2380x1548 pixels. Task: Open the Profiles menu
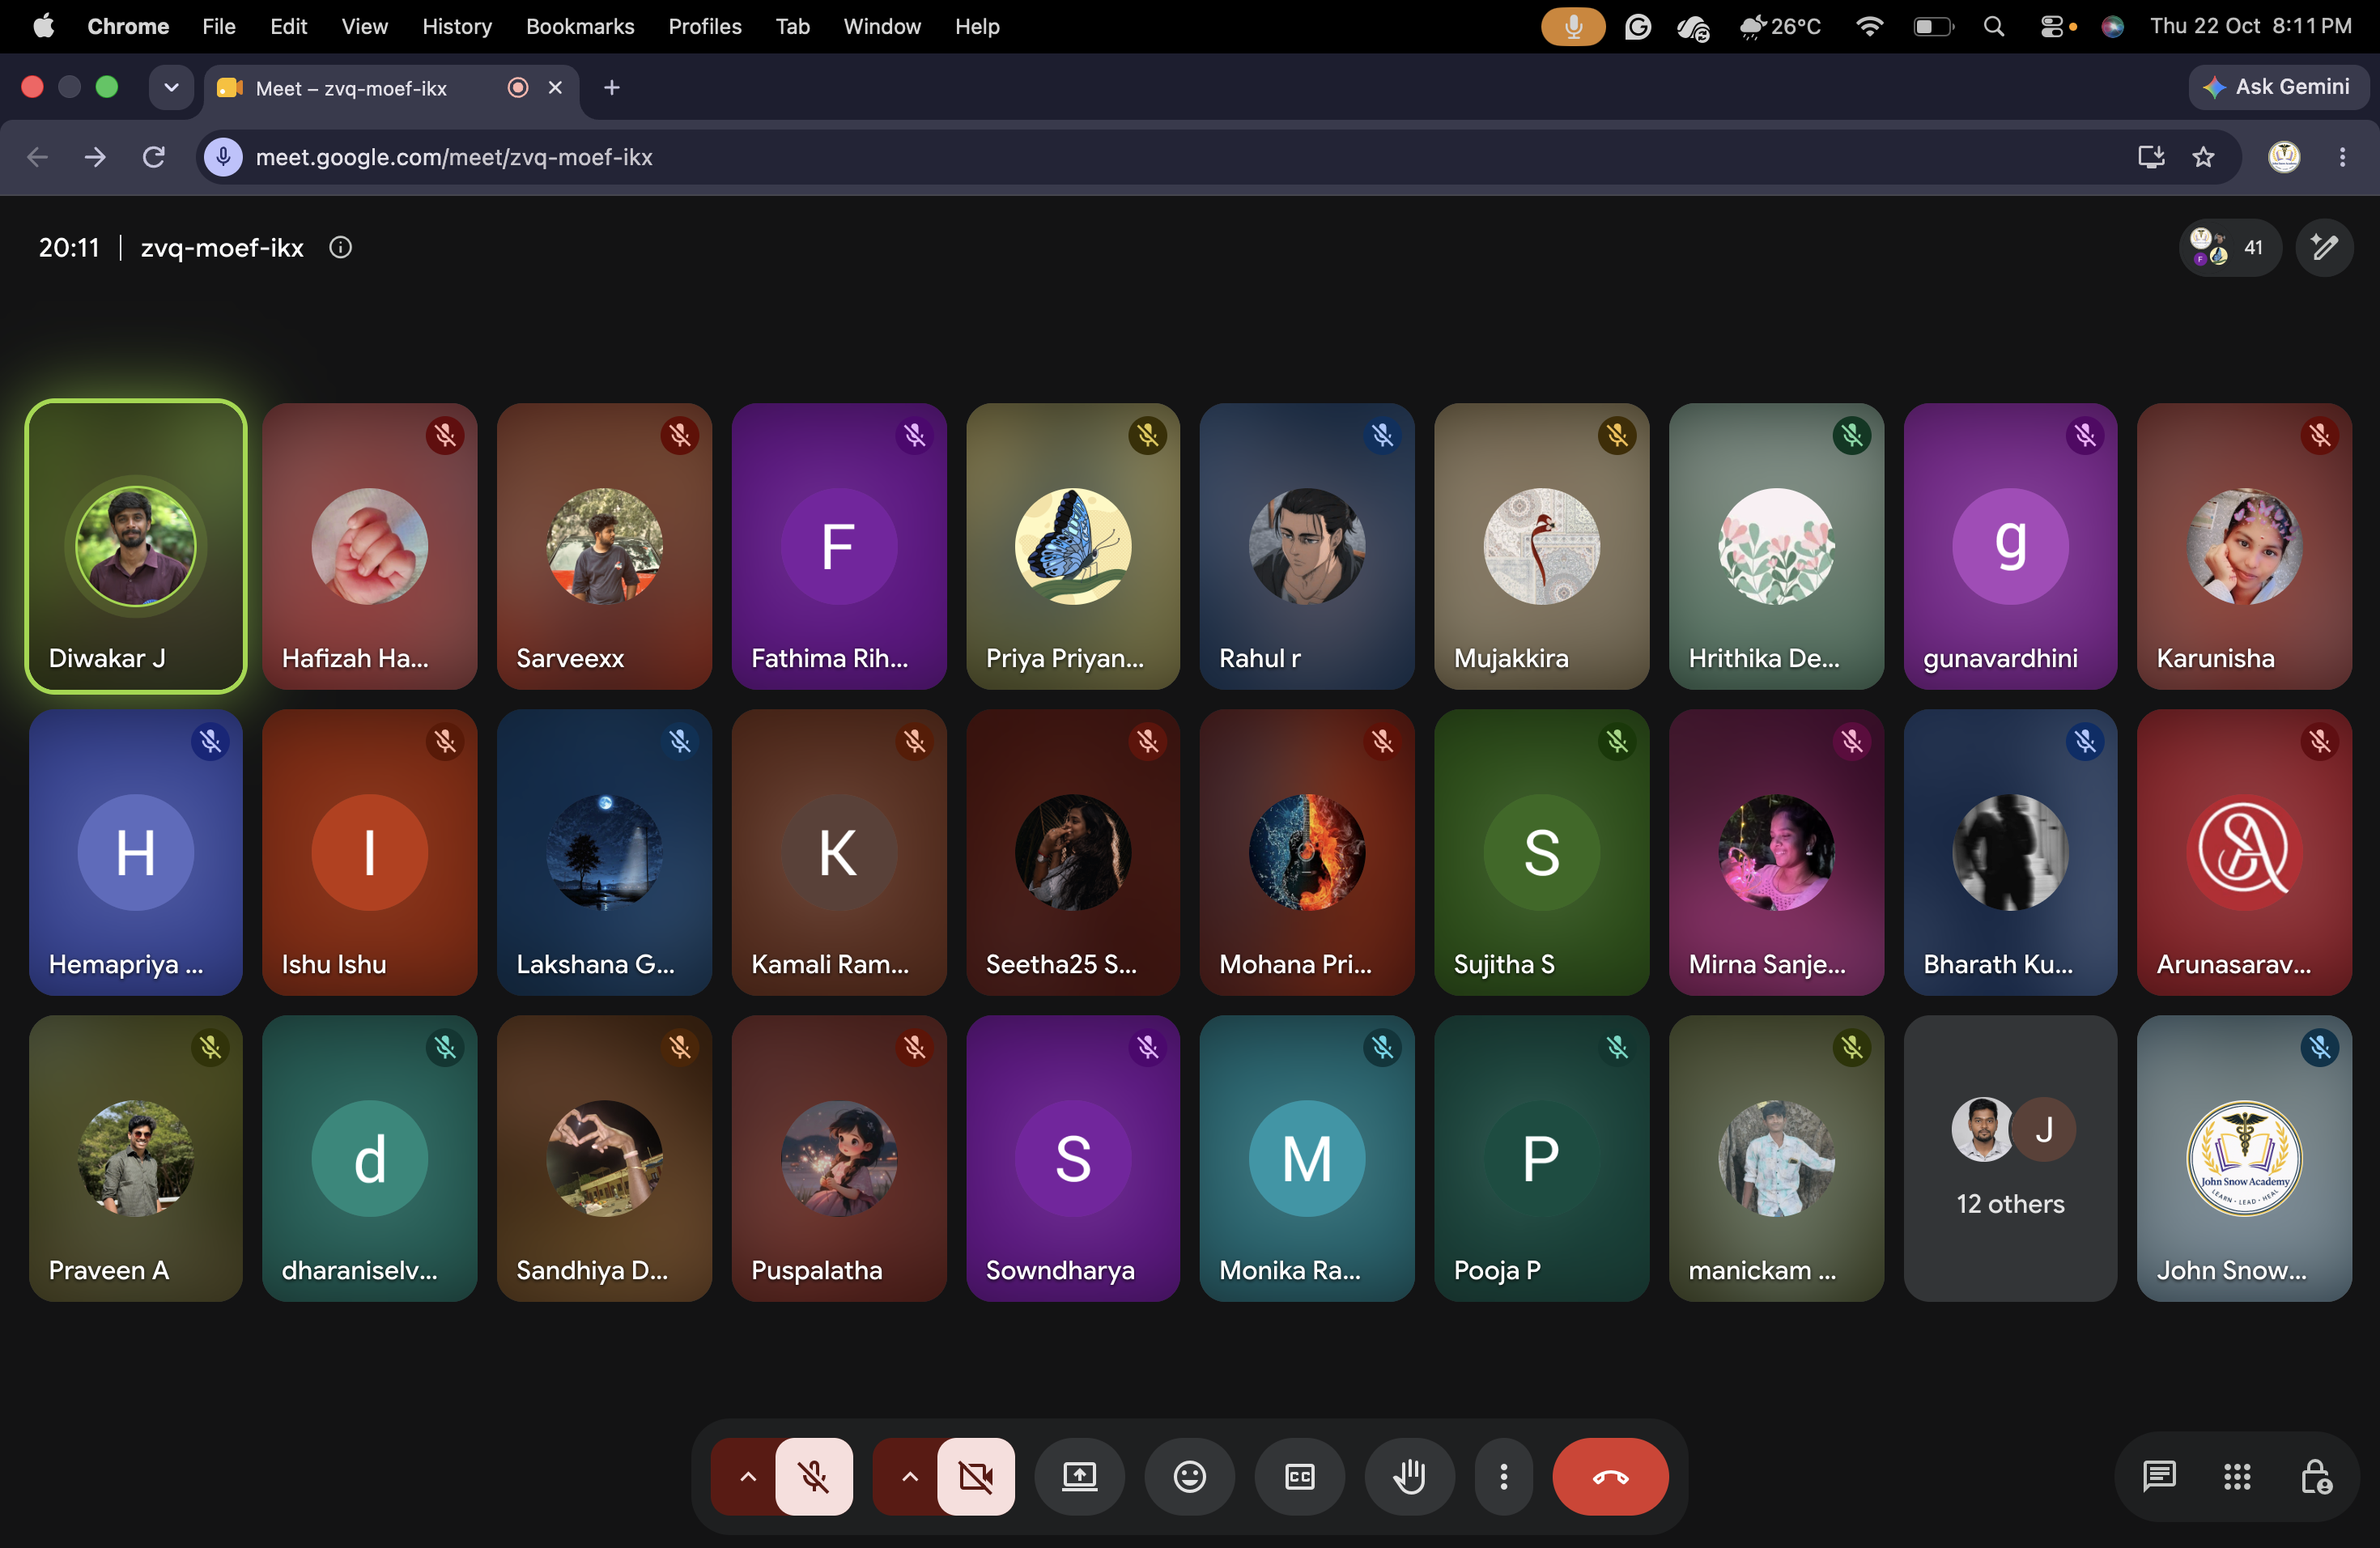click(704, 26)
